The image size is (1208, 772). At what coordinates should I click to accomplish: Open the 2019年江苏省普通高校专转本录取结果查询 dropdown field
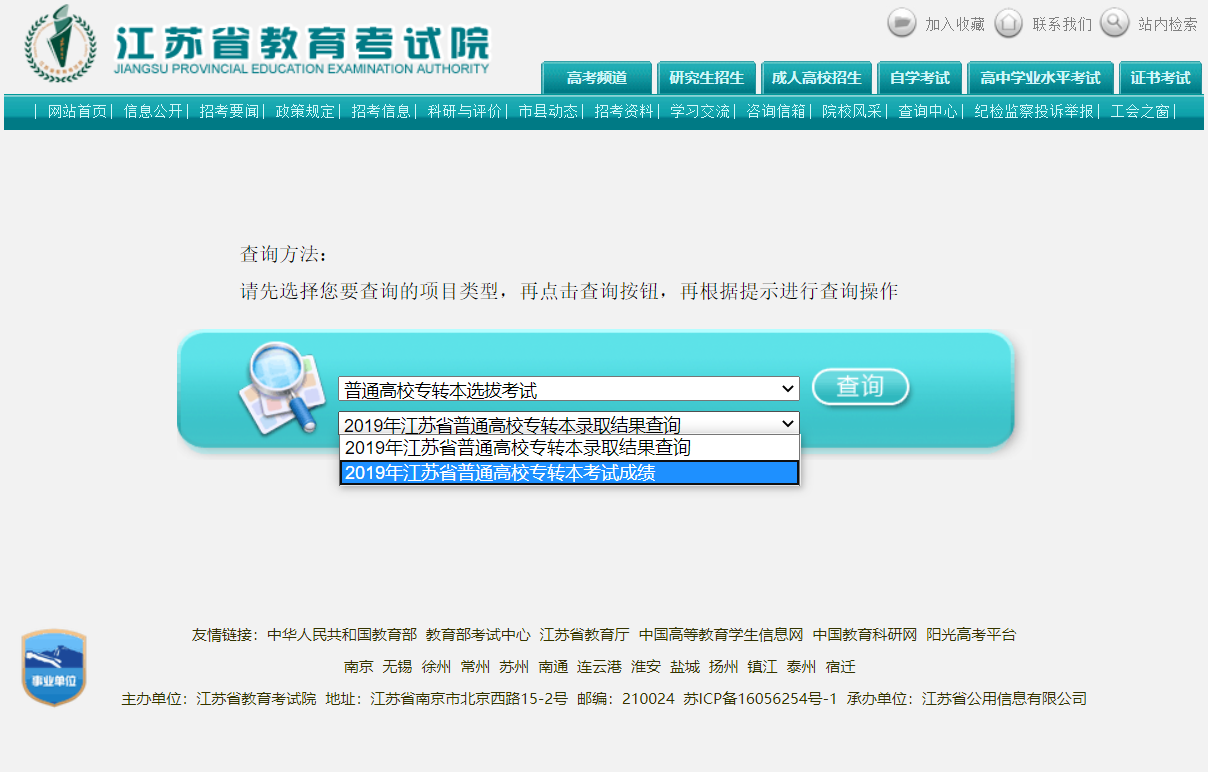point(569,424)
